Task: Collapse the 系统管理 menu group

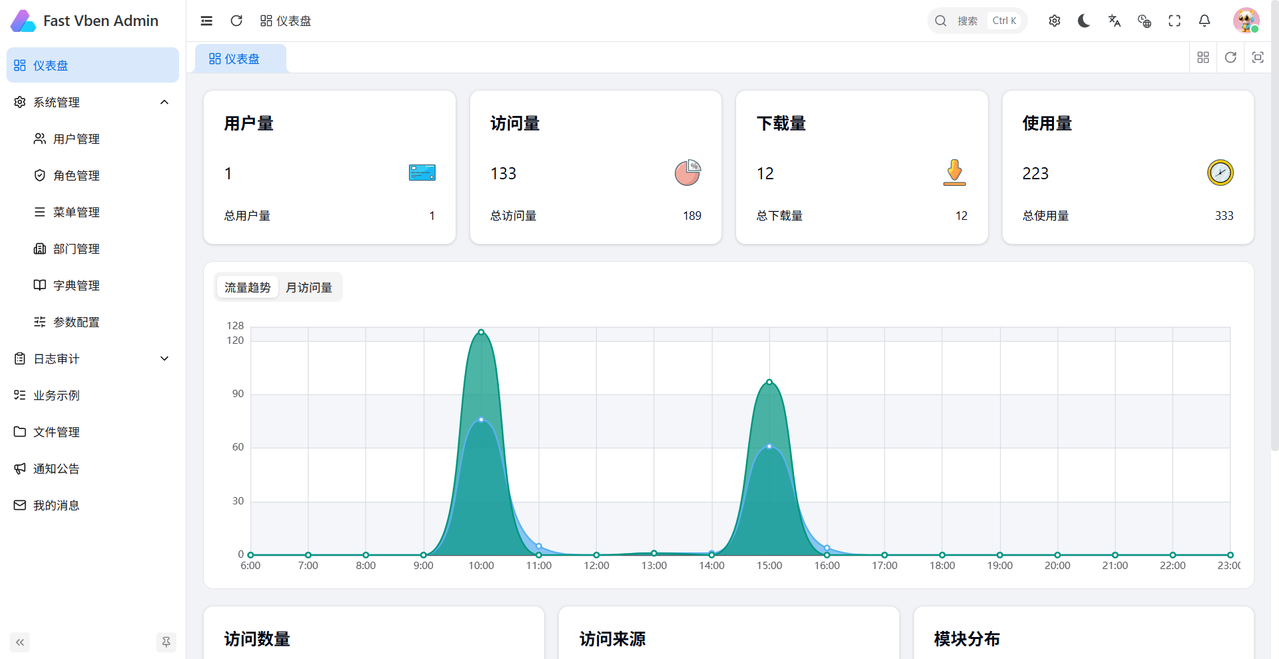Action: click(x=93, y=102)
